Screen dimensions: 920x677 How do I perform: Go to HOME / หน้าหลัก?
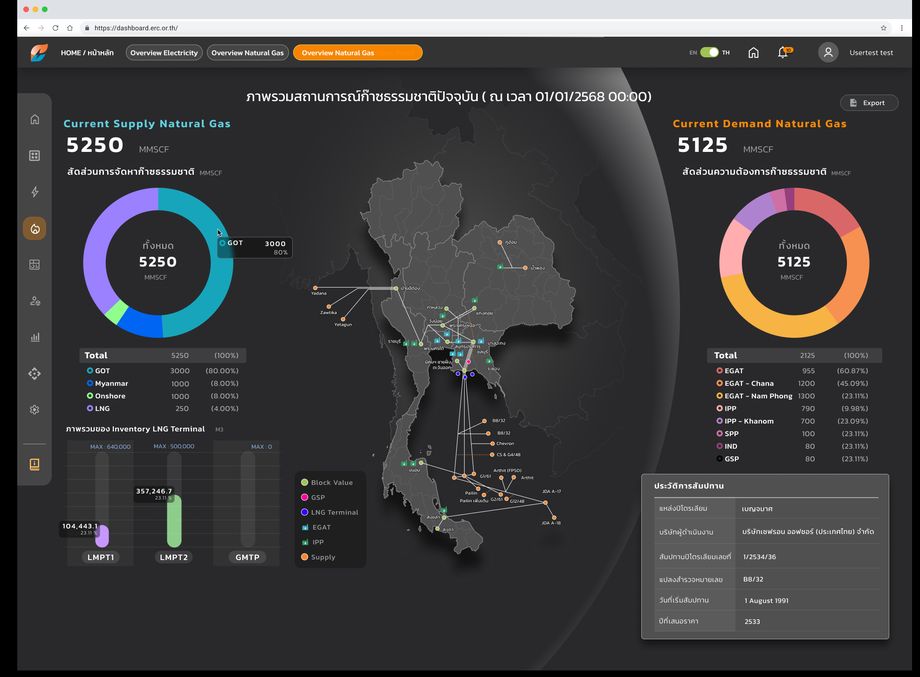click(x=87, y=53)
